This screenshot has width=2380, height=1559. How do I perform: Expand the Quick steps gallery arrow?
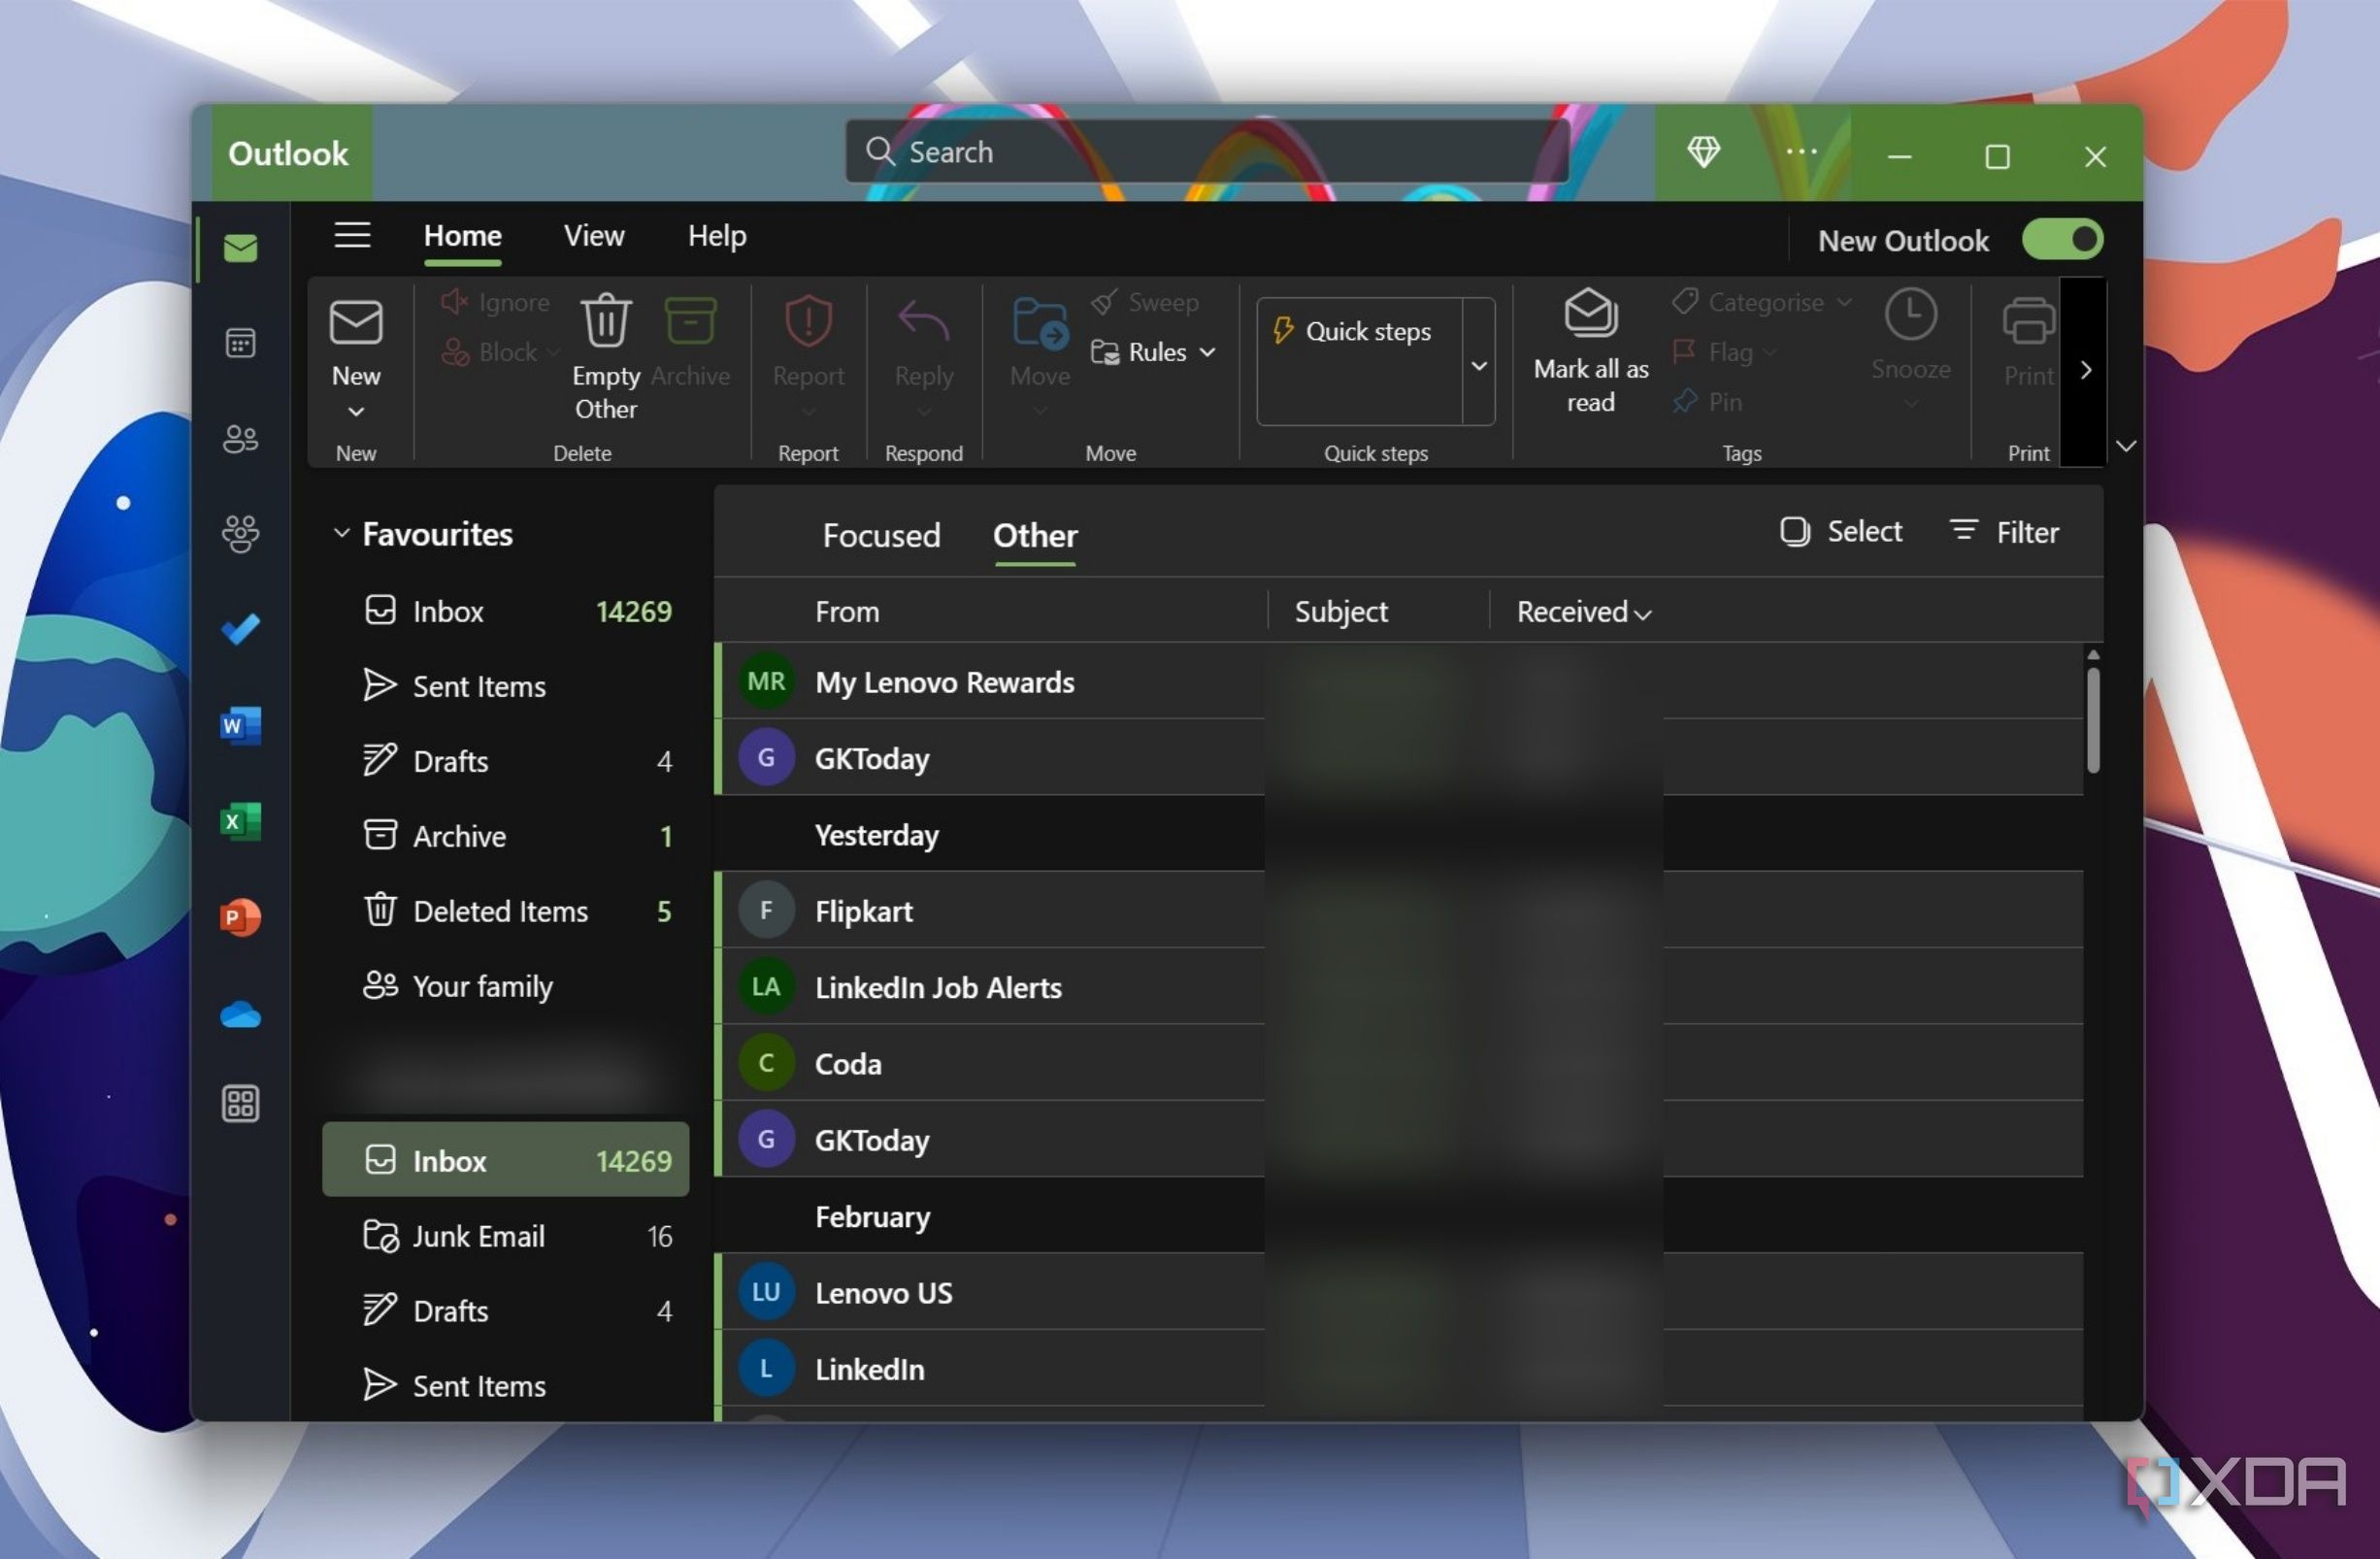(x=1478, y=365)
